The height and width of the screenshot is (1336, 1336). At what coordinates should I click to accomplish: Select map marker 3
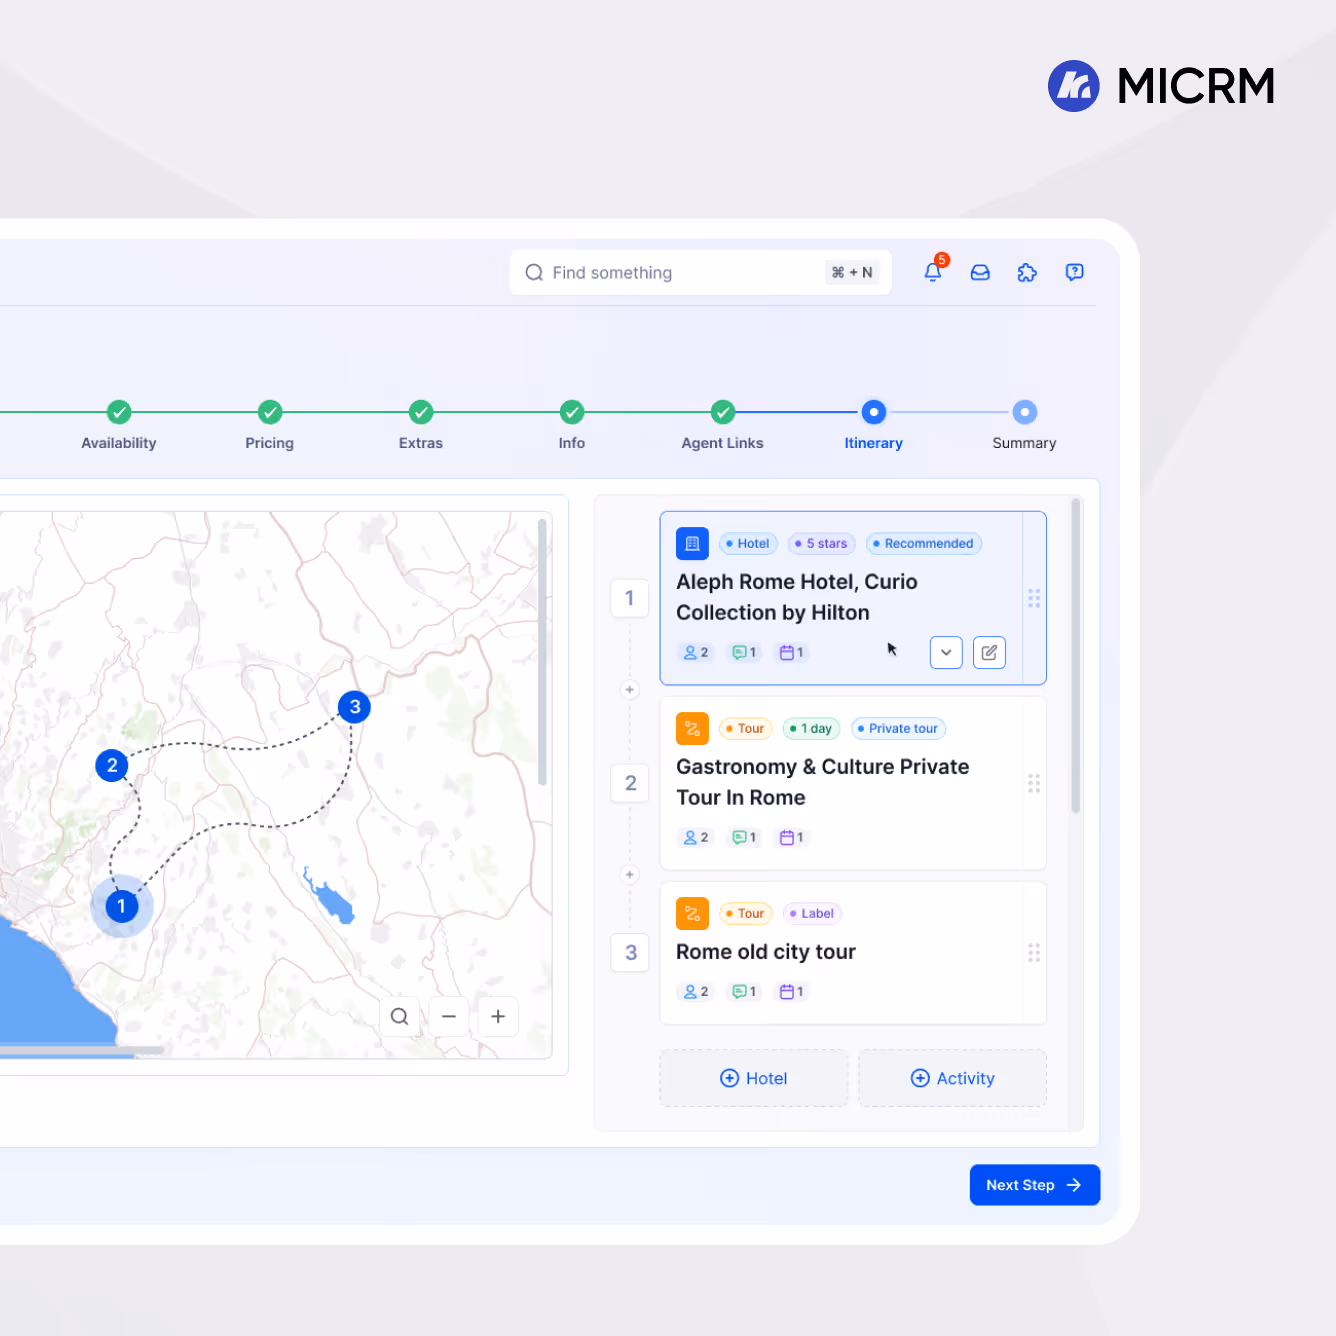click(355, 707)
